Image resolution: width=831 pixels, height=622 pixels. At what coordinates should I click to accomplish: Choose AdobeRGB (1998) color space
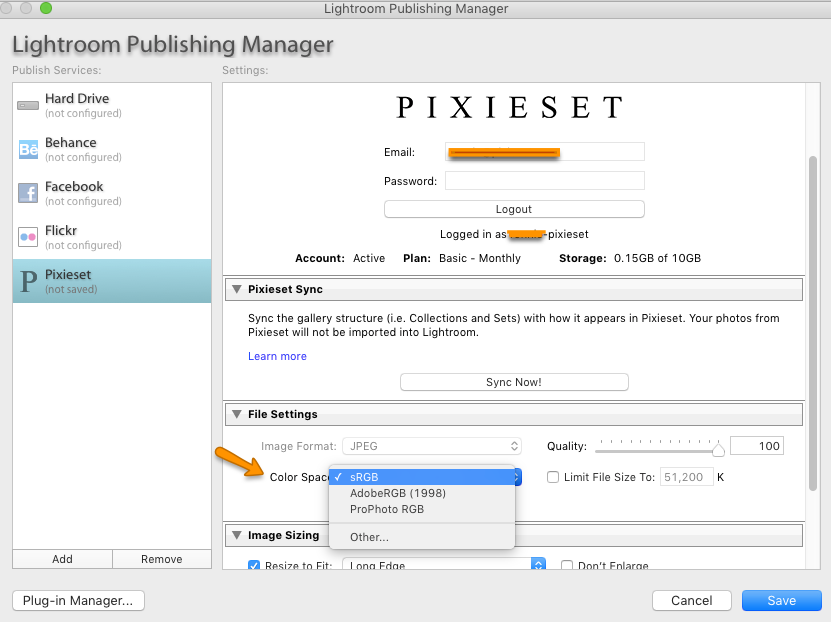pyautogui.click(x=422, y=493)
